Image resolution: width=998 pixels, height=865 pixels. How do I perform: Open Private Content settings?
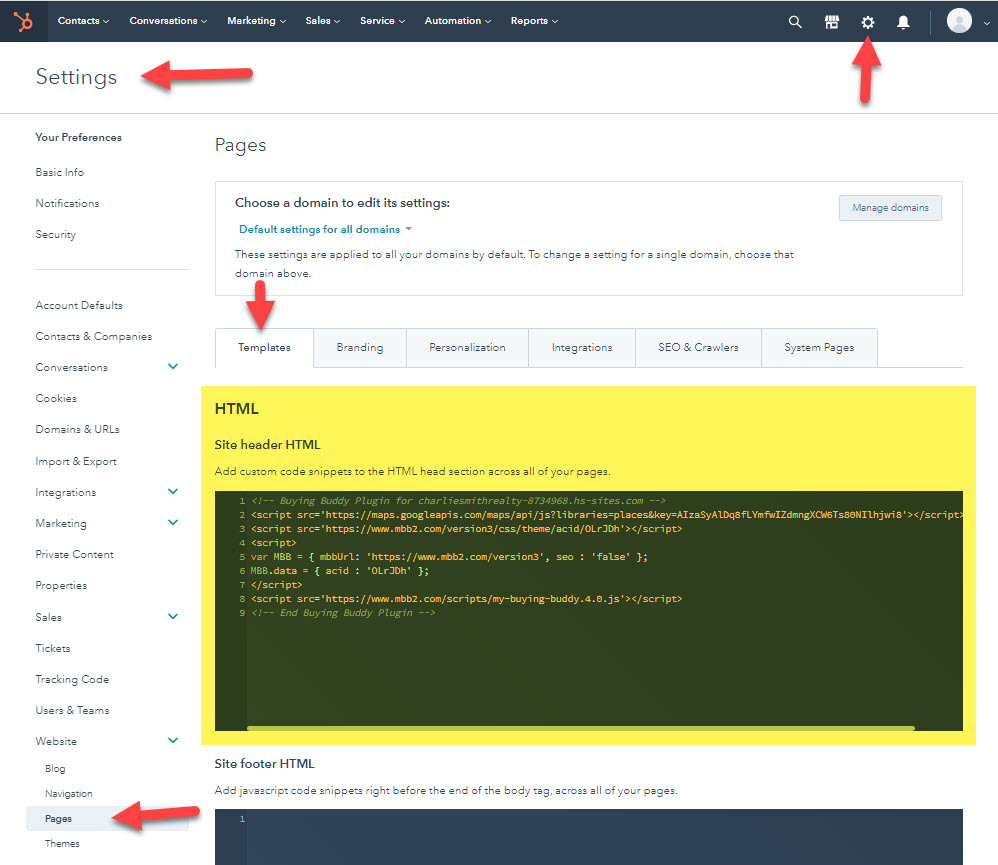74,554
